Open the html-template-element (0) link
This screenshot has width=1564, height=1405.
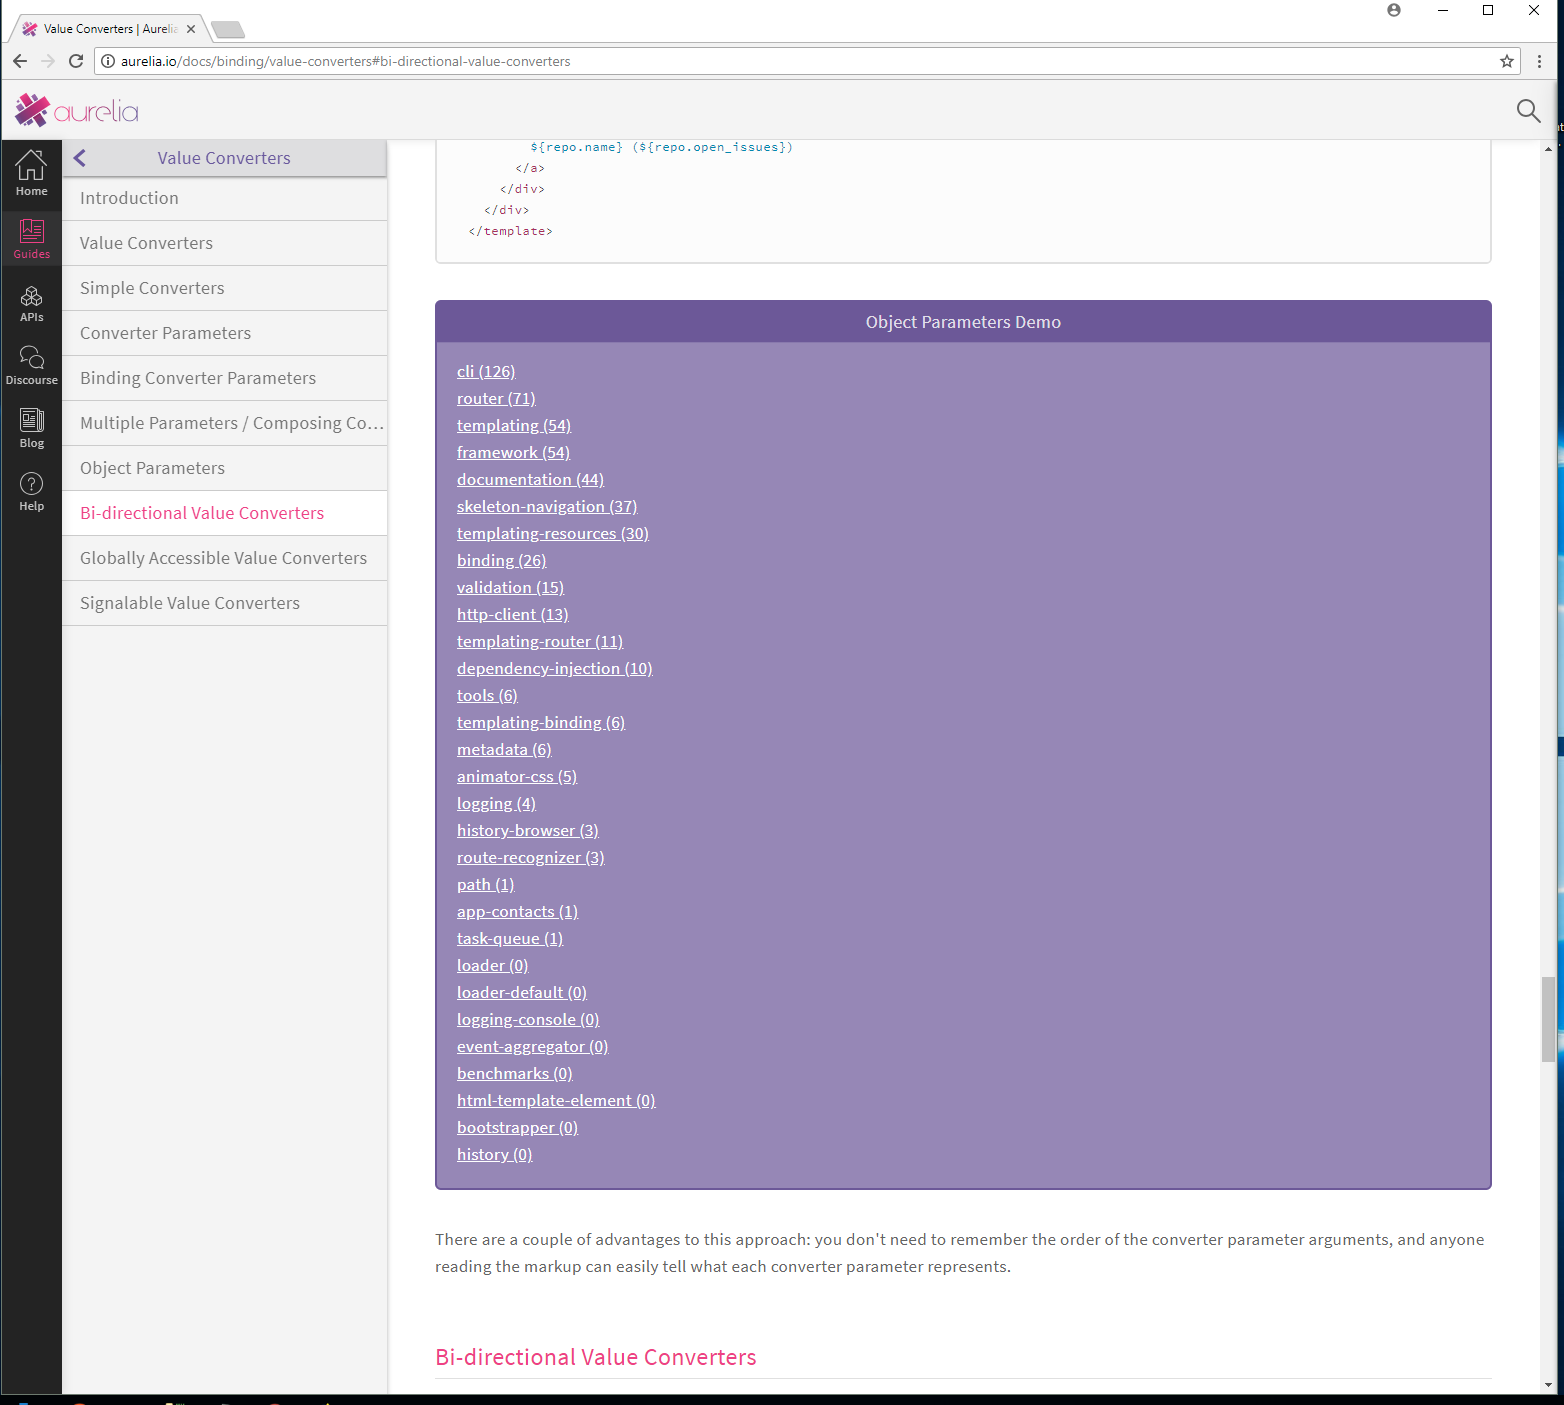(556, 1100)
